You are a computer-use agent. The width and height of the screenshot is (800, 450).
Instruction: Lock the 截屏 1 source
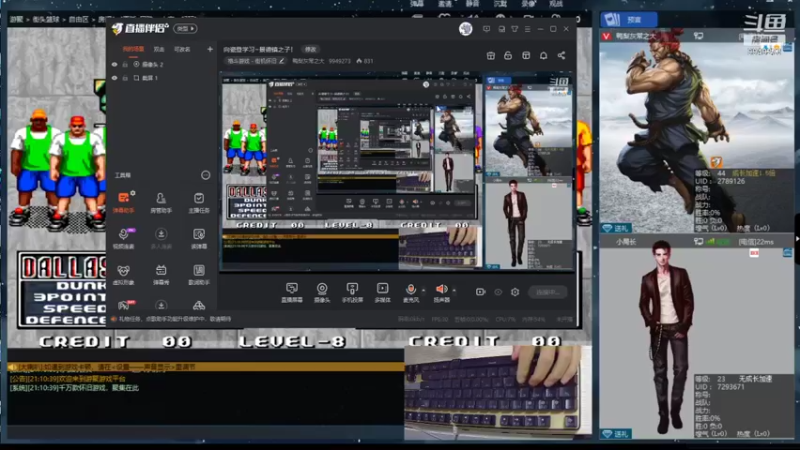tap(125, 78)
